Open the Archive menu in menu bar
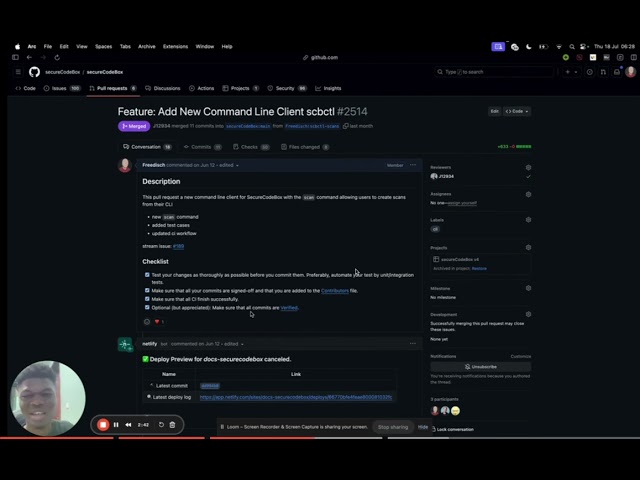 click(x=147, y=47)
